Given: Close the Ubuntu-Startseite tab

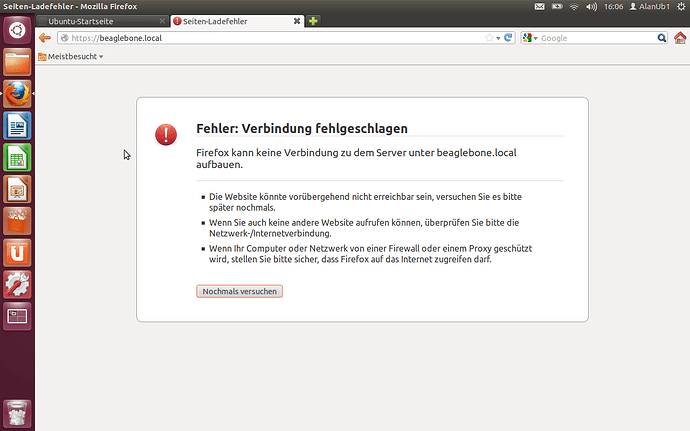Looking at the screenshot, I should [x=162, y=21].
